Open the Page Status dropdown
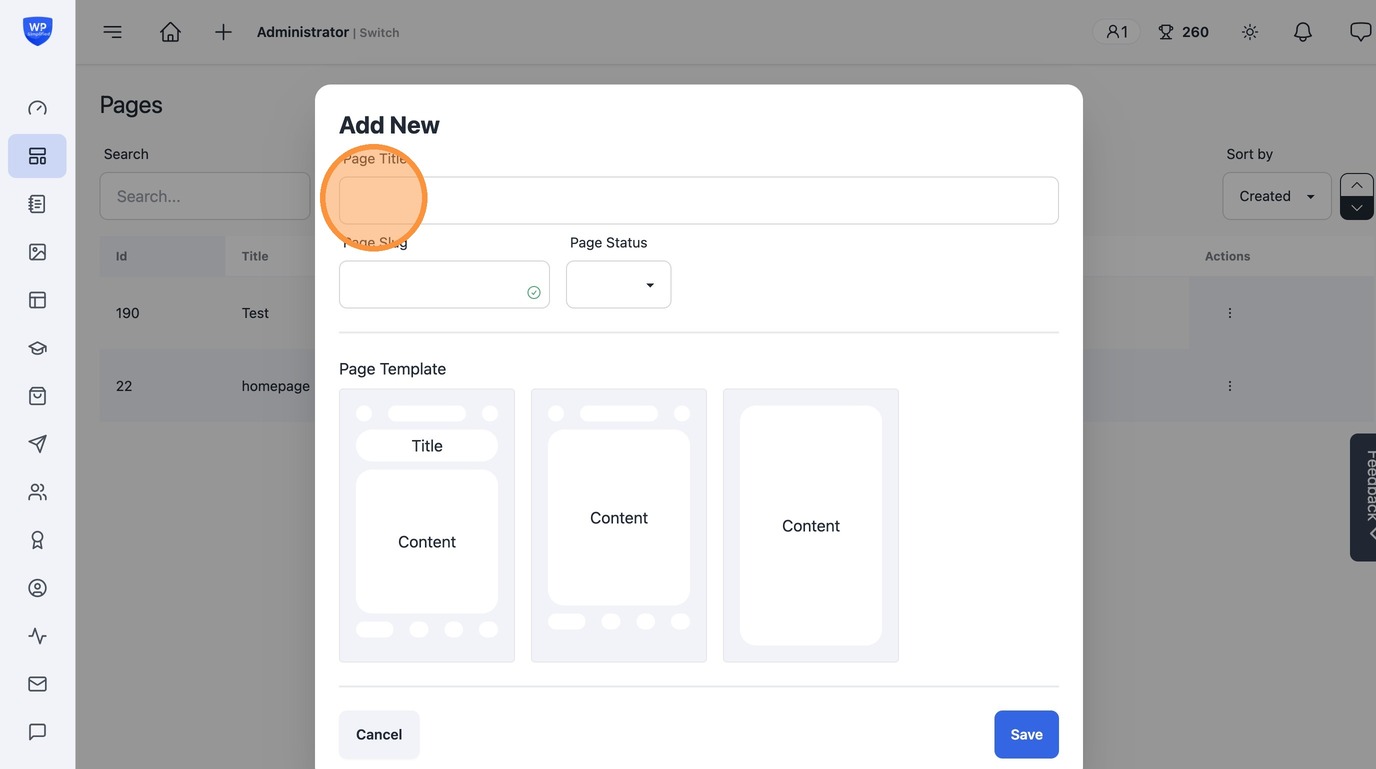This screenshot has width=1376, height=769. (x=618, y=285)
